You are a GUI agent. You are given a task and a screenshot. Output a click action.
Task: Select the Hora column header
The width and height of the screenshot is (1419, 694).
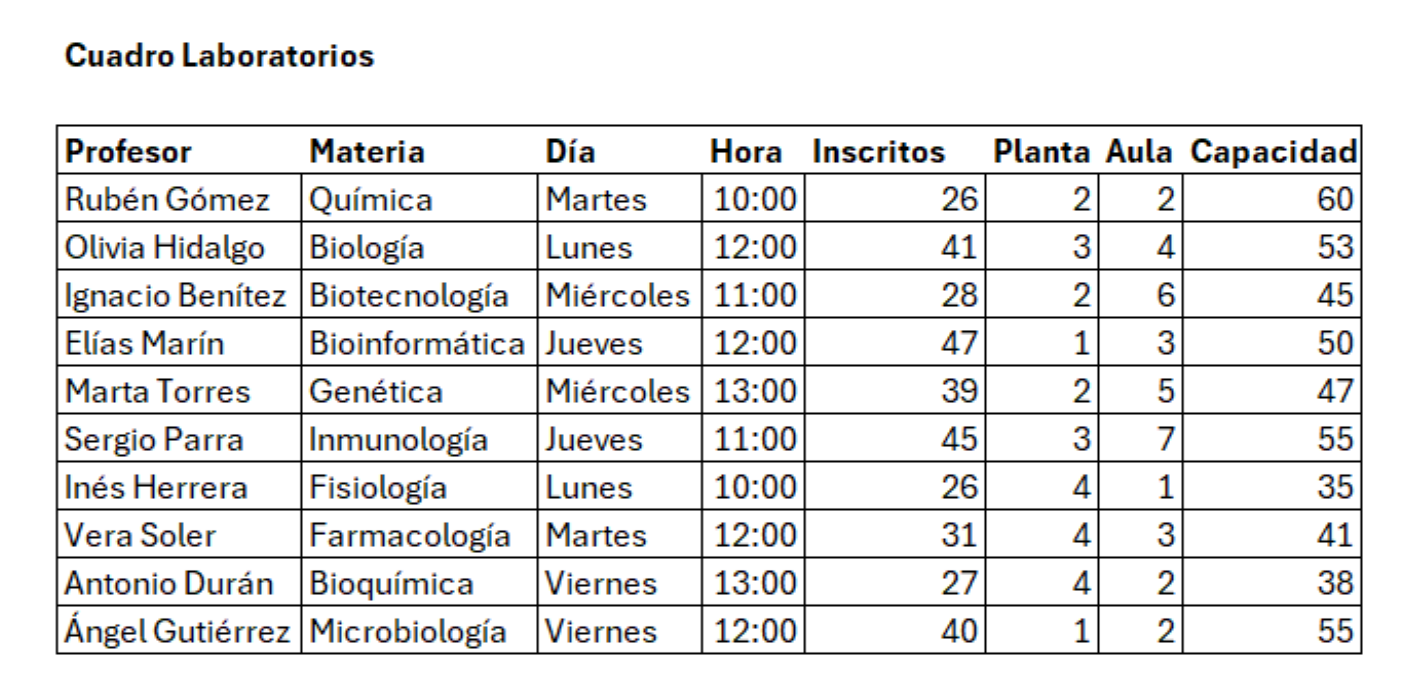point(746,152)
